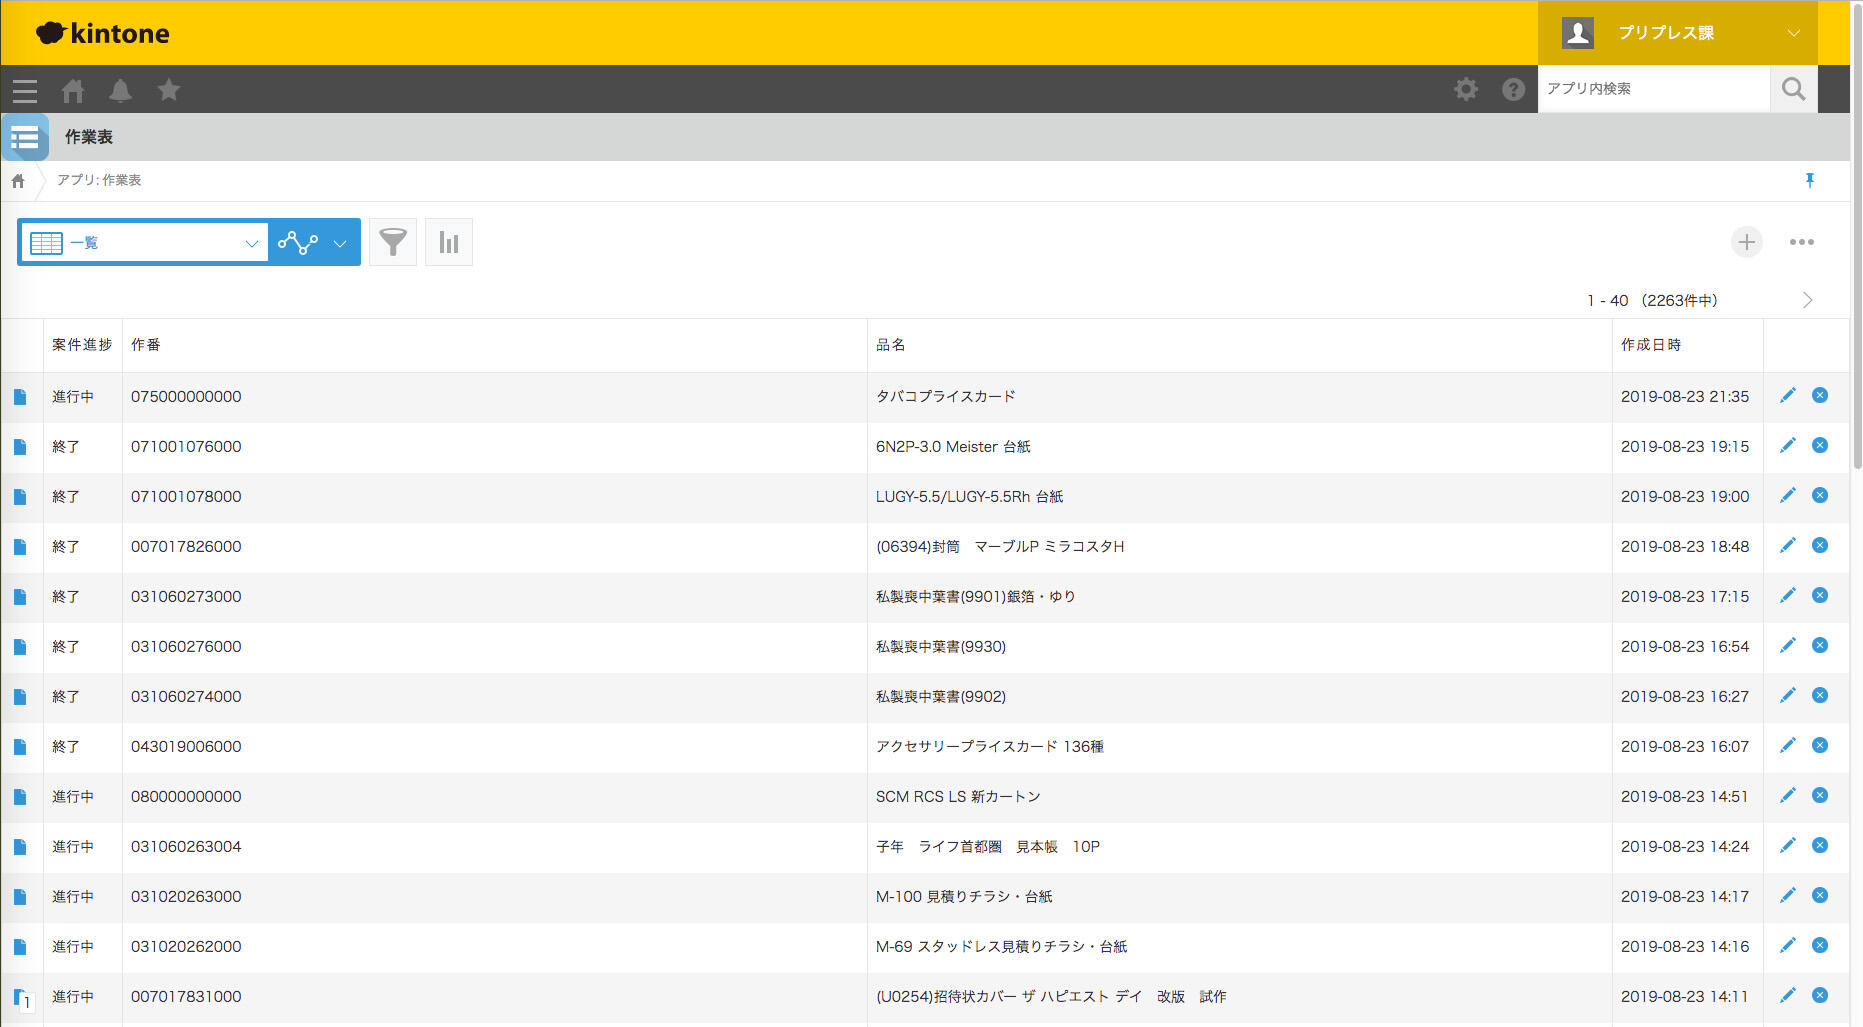
Task: Click the kintone logo
Action: click(103, 33)
